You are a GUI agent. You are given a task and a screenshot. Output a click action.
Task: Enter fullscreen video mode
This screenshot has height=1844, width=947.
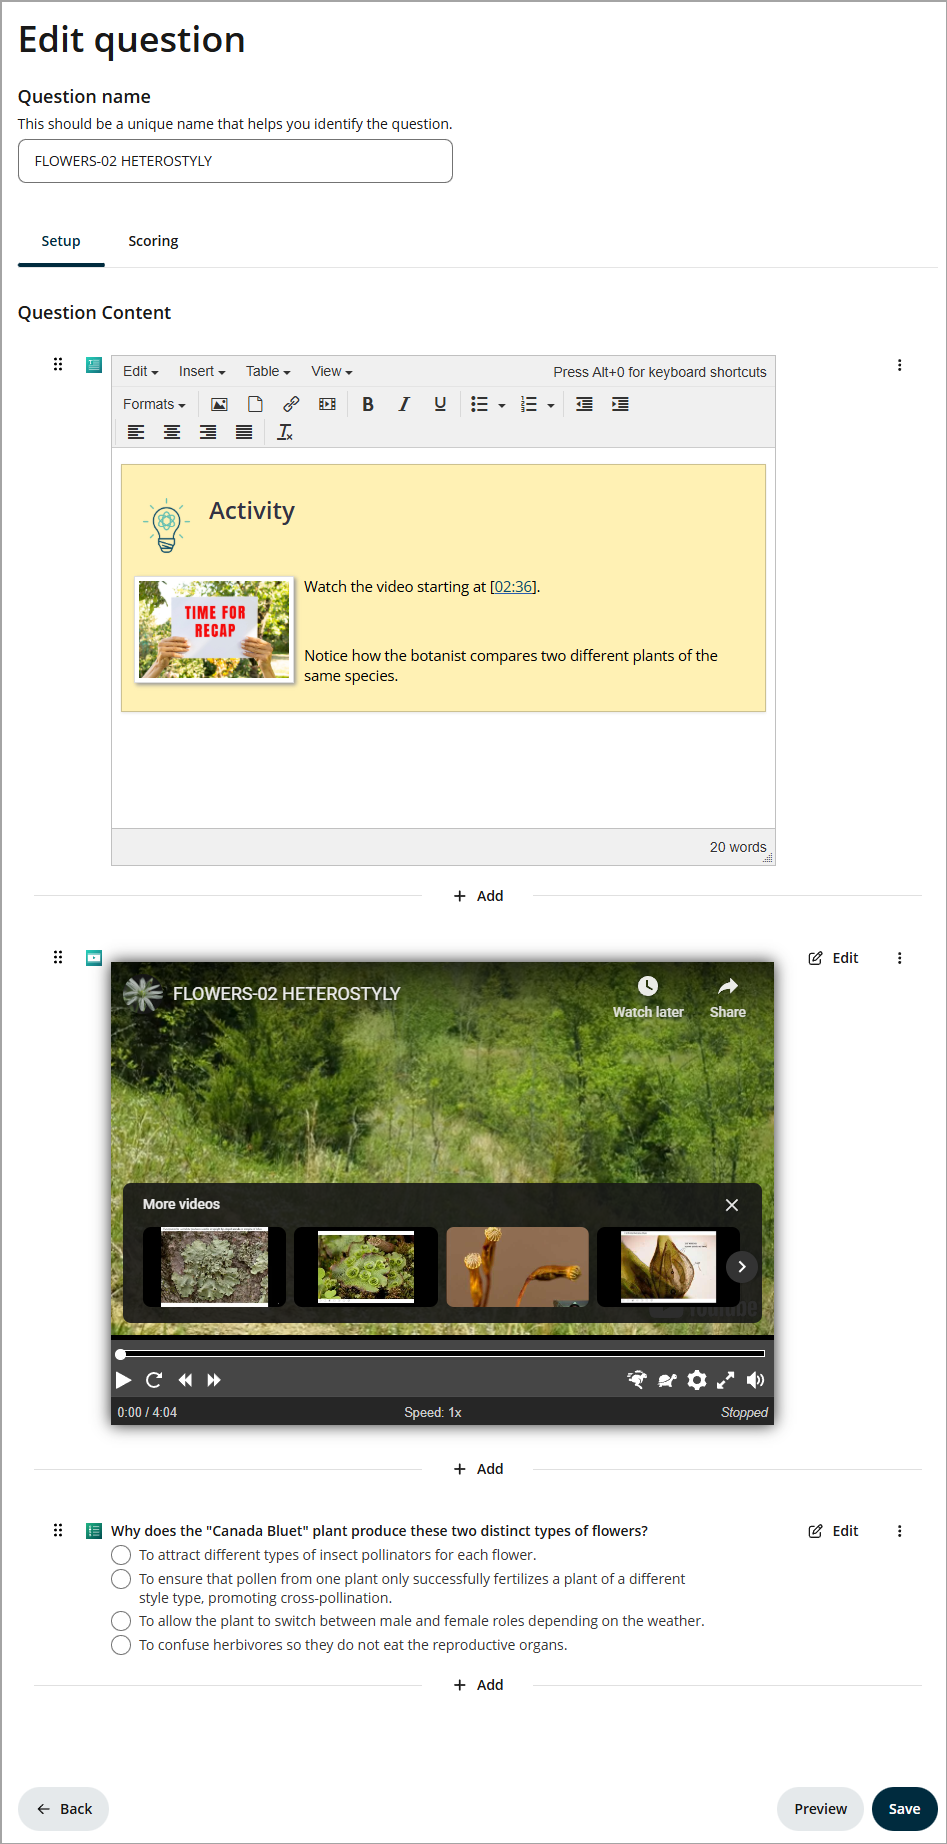[726, 1380]
